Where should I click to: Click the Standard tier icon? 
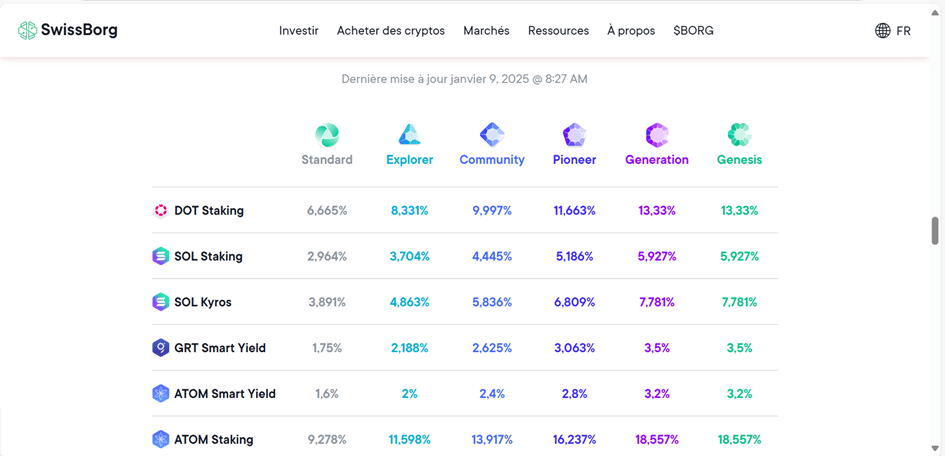(327, 135)
